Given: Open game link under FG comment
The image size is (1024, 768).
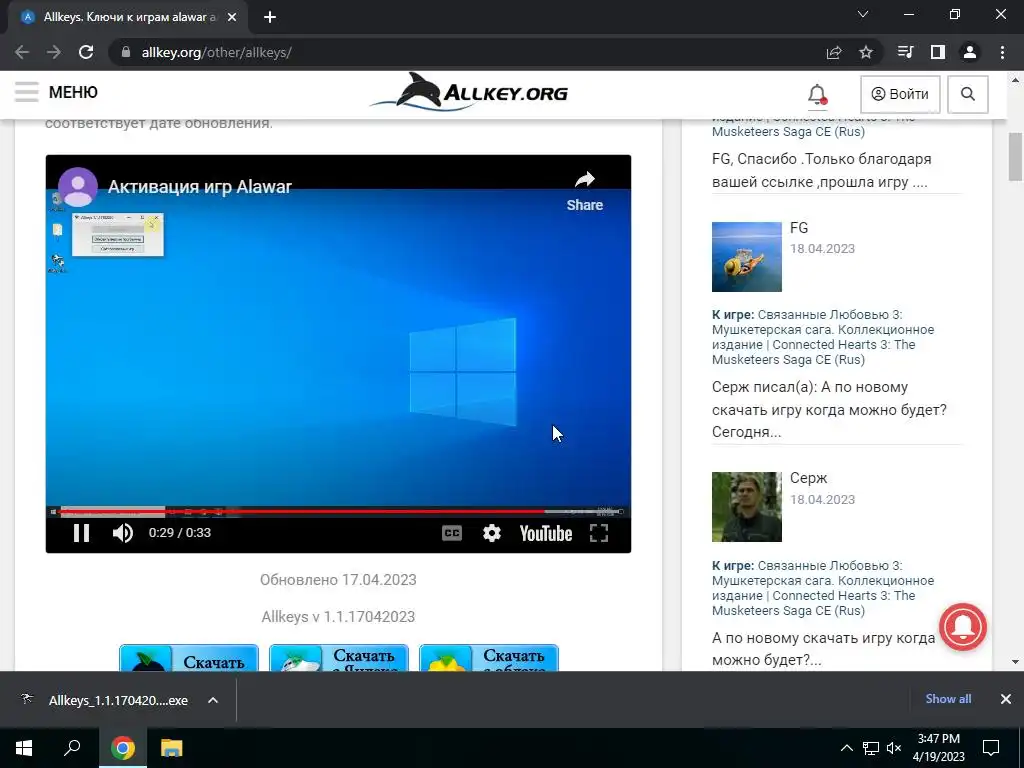Looking at the screenshot, I should [x=823, y=337].
